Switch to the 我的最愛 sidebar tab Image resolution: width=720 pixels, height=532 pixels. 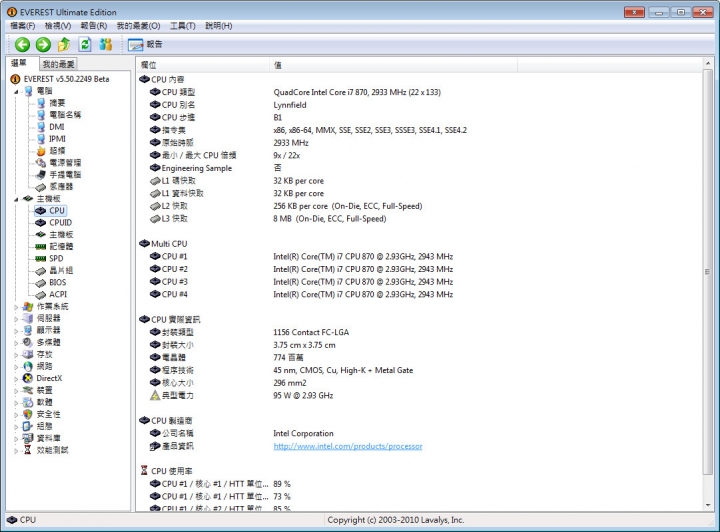58,64
